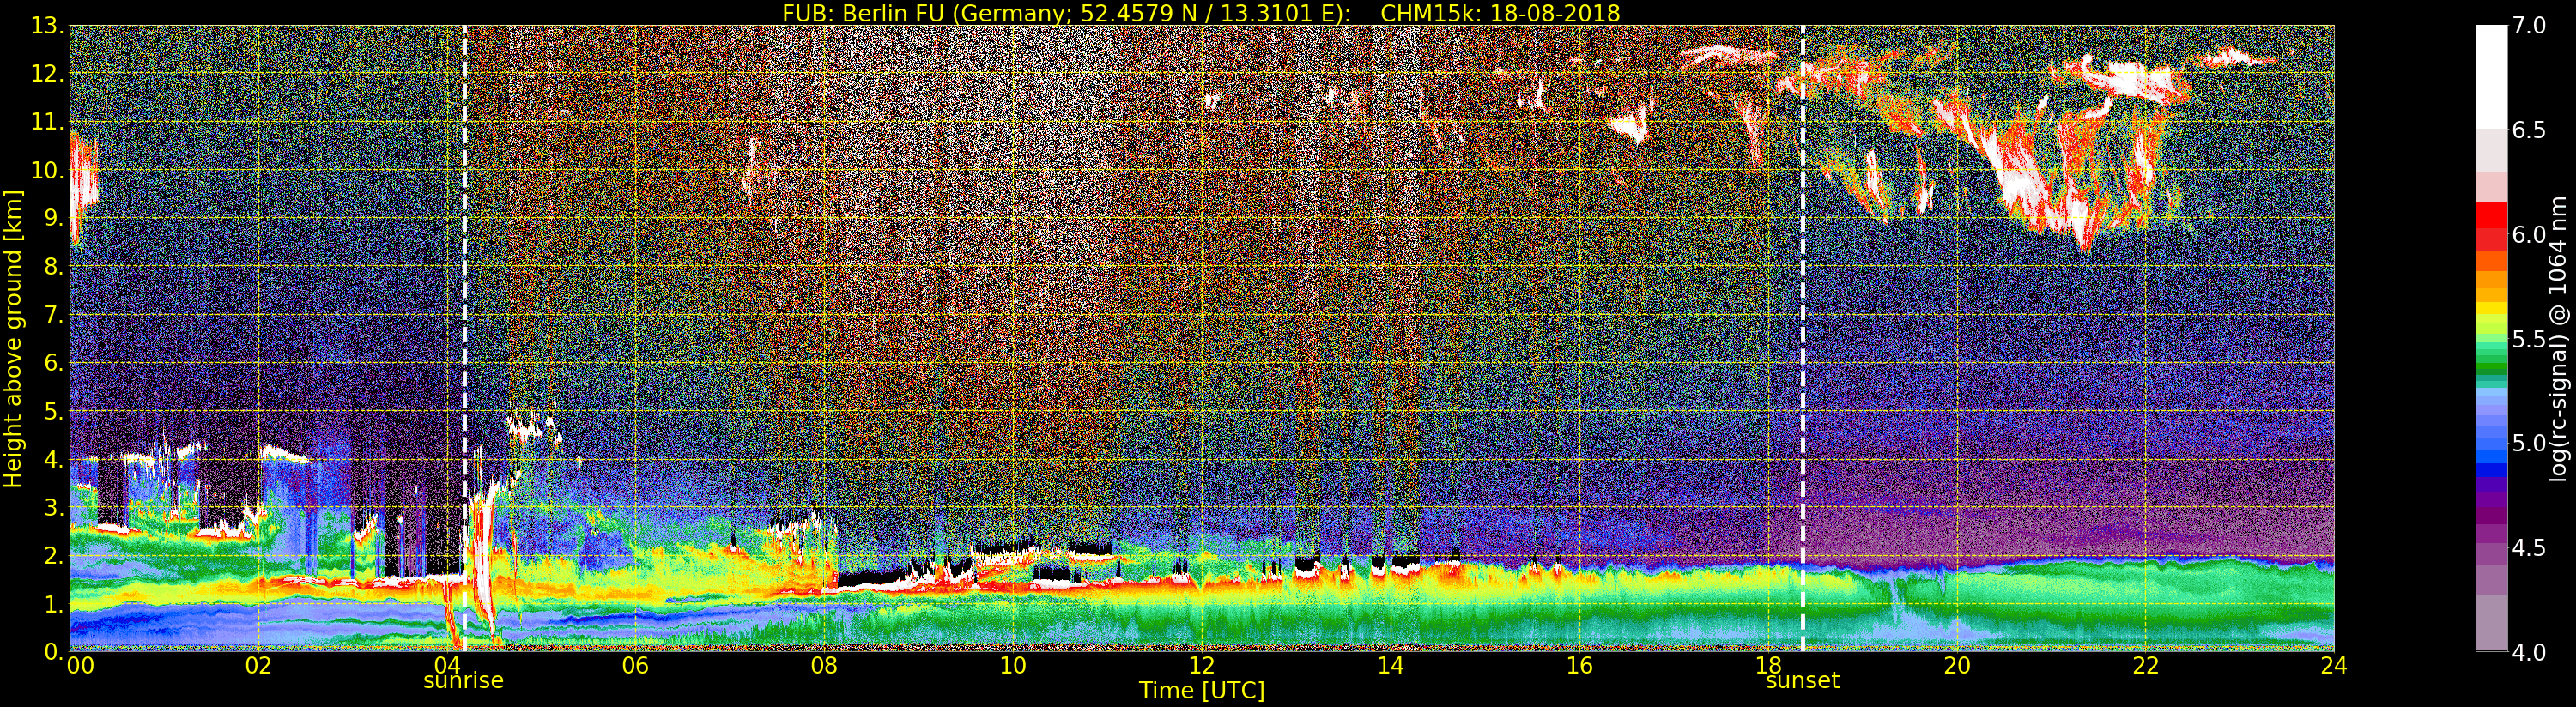The image size is (2576, 707).
Task: Click the time tick label '14'
Action: 1390,665
